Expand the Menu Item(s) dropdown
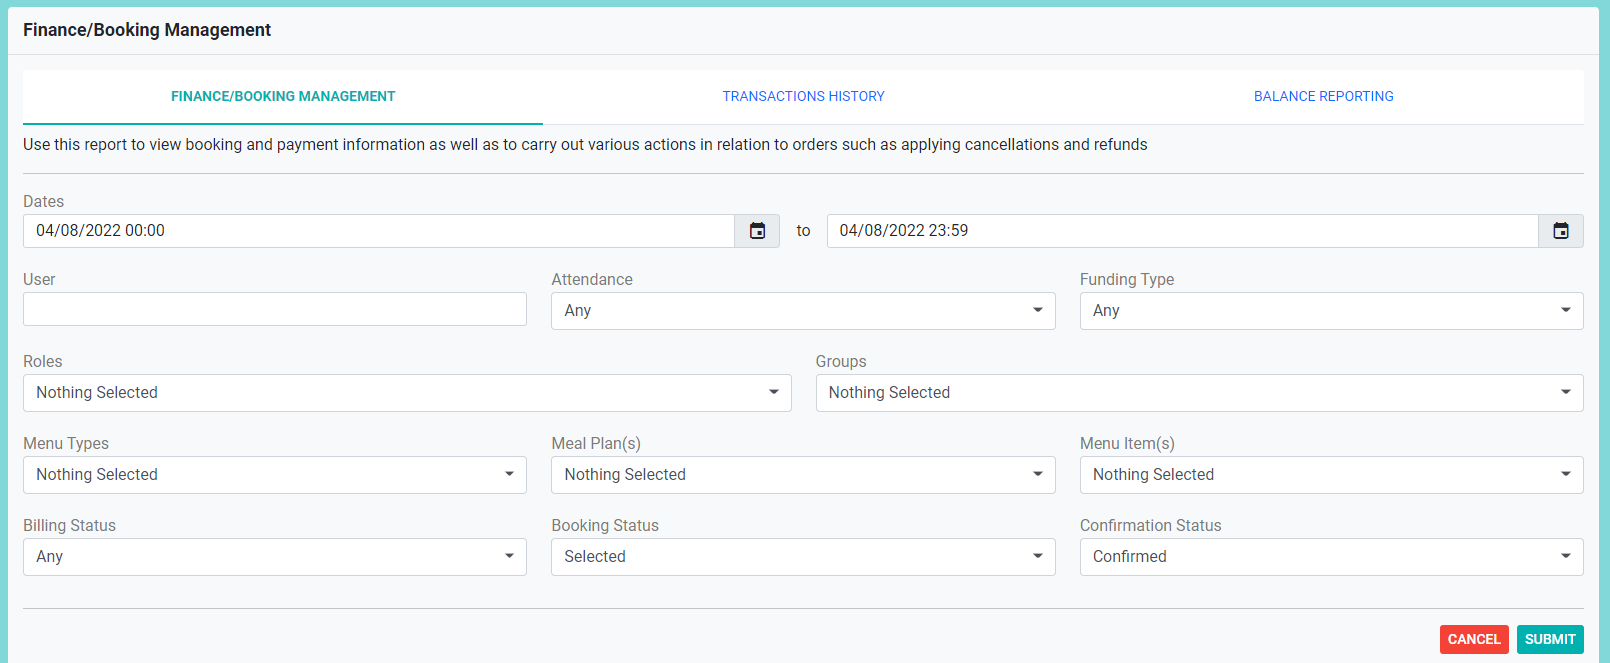Viewport: 1610px width, 663px height. click(1331, 475)
